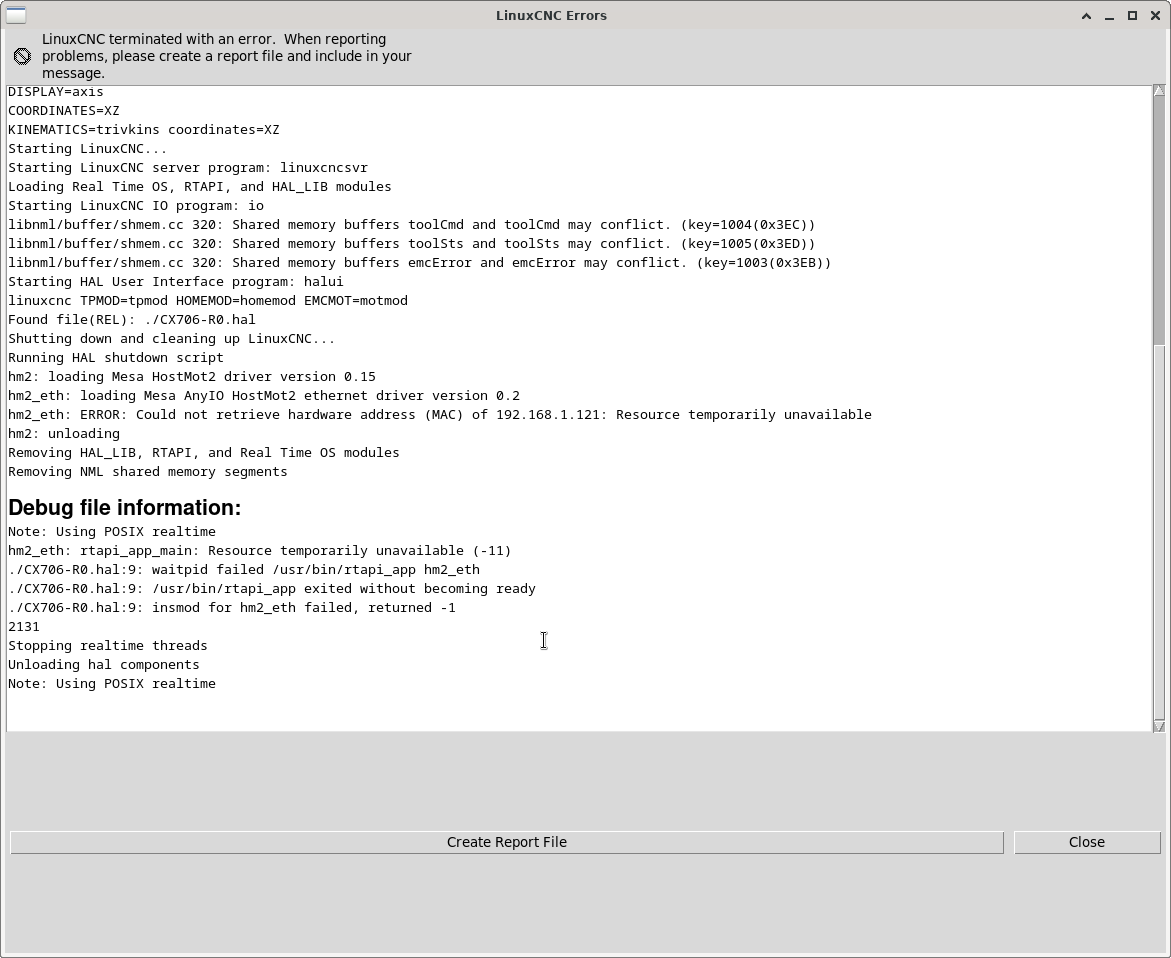Click the 'hm2: unloading' line
The width and height of the screenshot is (1171, 958).
[63, 434]
